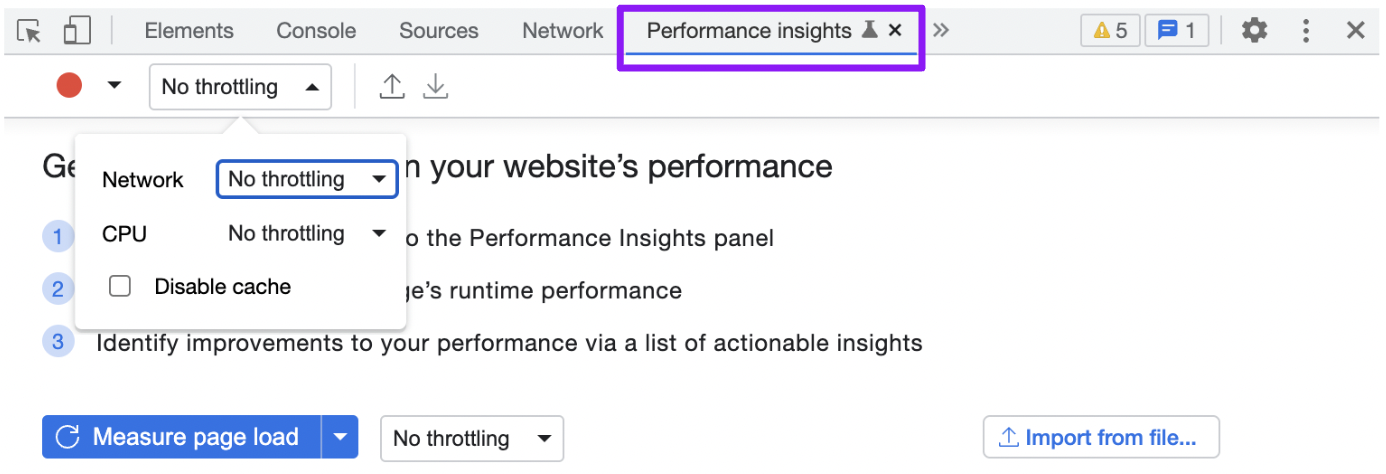The height and width of the screenshot is (474, 1386).
Task: Click Measure page load button
Action: point(181,438)
